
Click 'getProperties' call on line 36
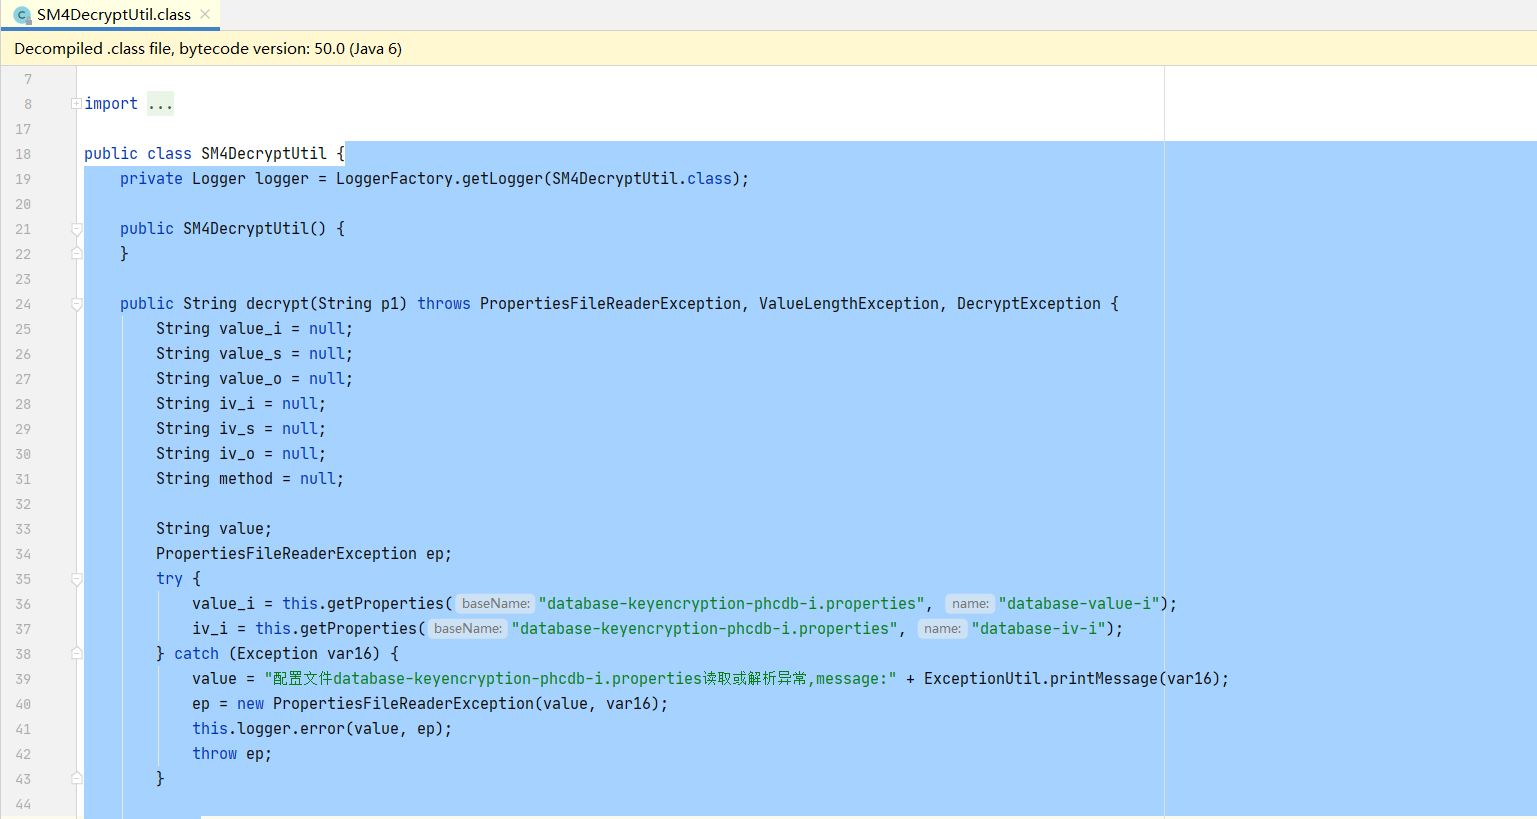click(385, 604)
